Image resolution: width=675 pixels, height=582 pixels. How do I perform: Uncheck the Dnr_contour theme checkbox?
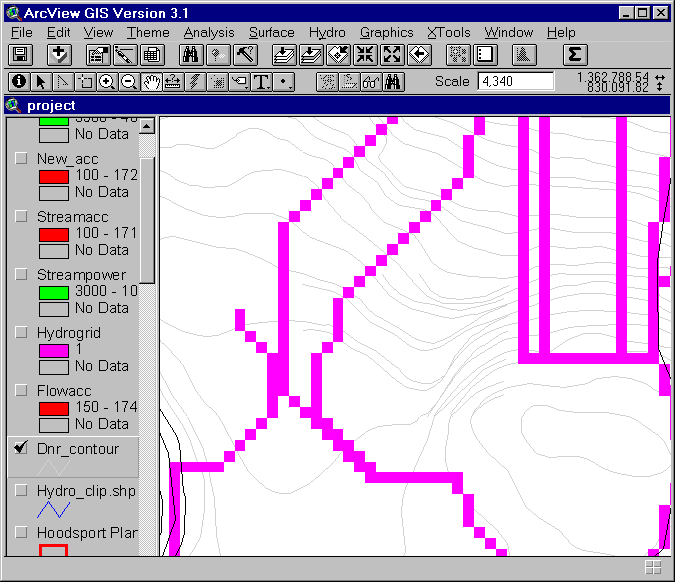[21, 448]
